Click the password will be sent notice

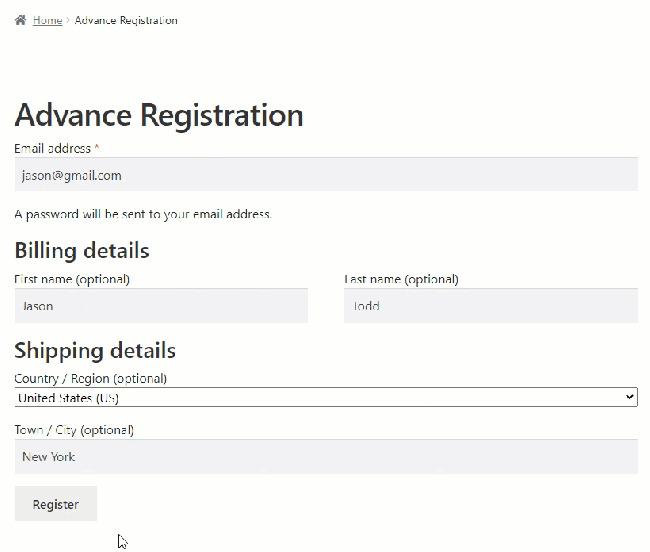coord(143,214)
